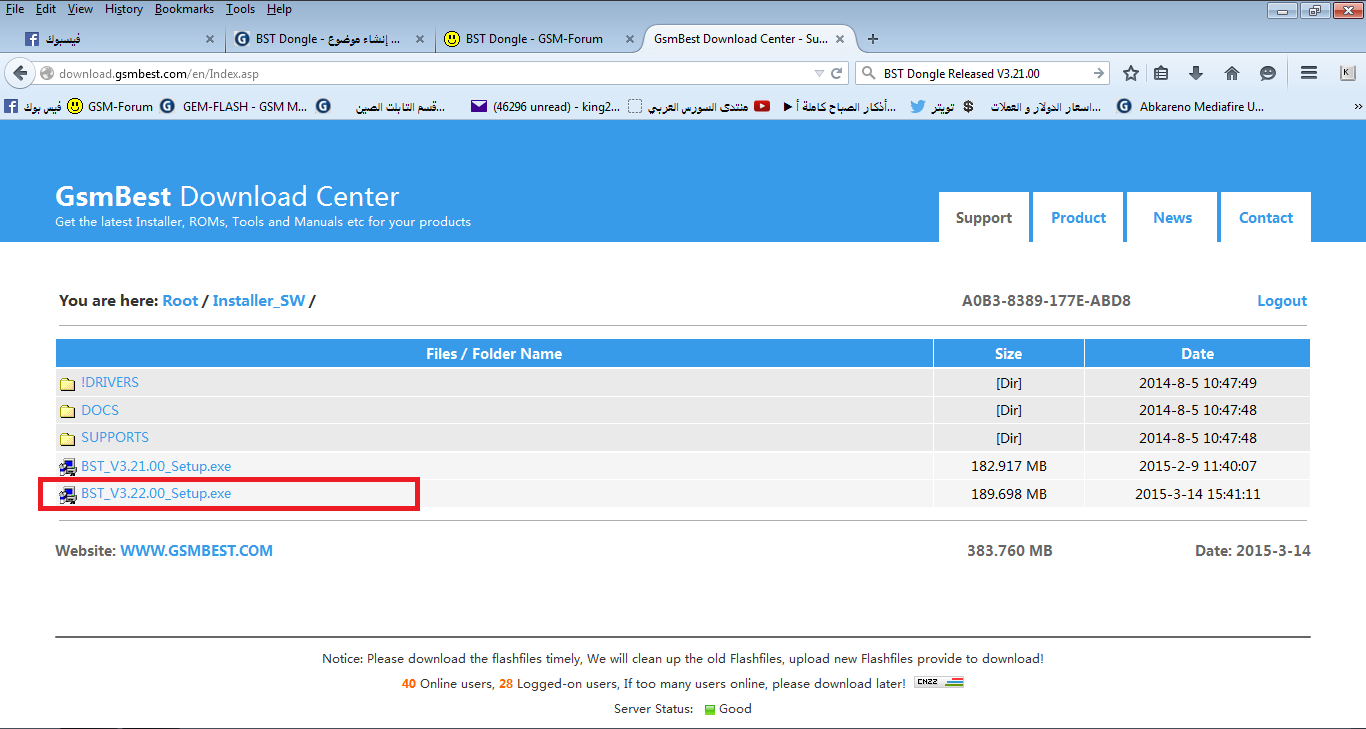Image resolution: width=1366 pixels, height=729 pixels.
Task: Open the Tools menu
Action: pos(240,9)
